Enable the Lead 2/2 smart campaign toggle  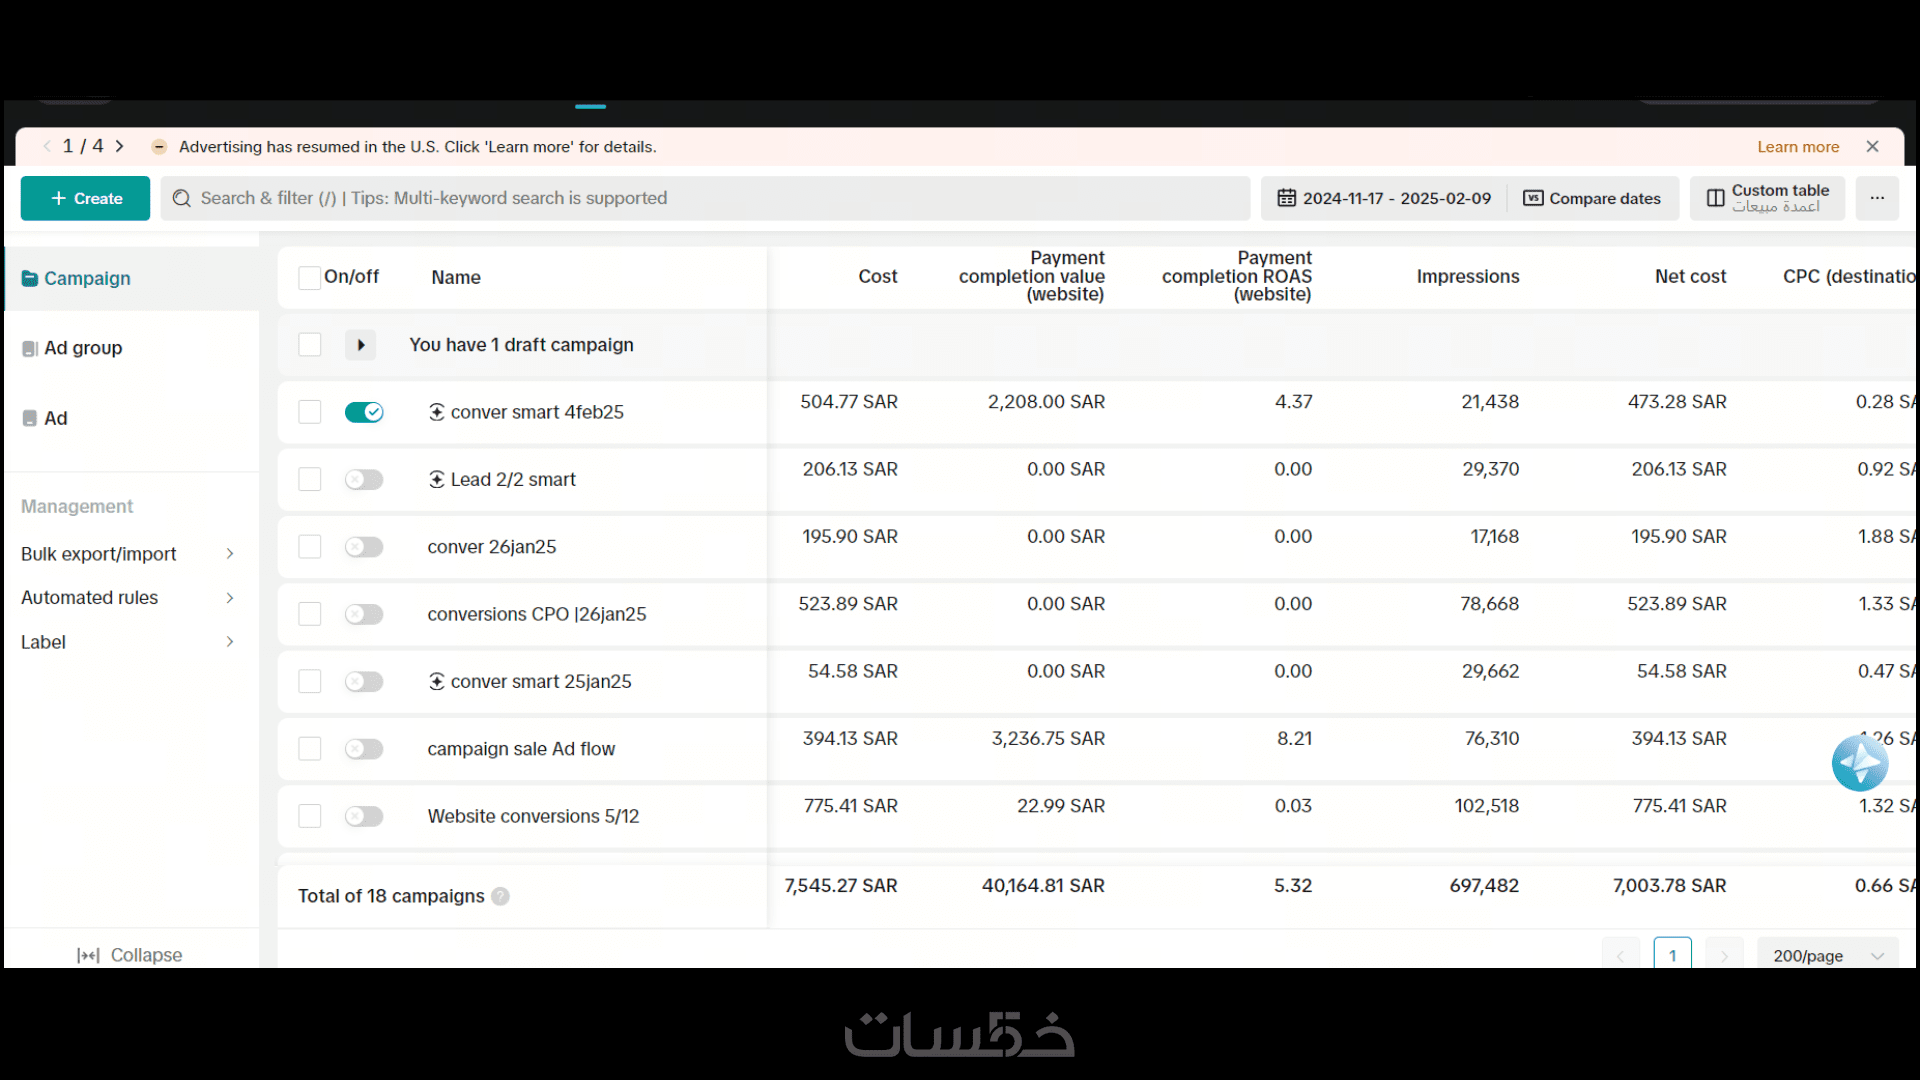[364, 480]
